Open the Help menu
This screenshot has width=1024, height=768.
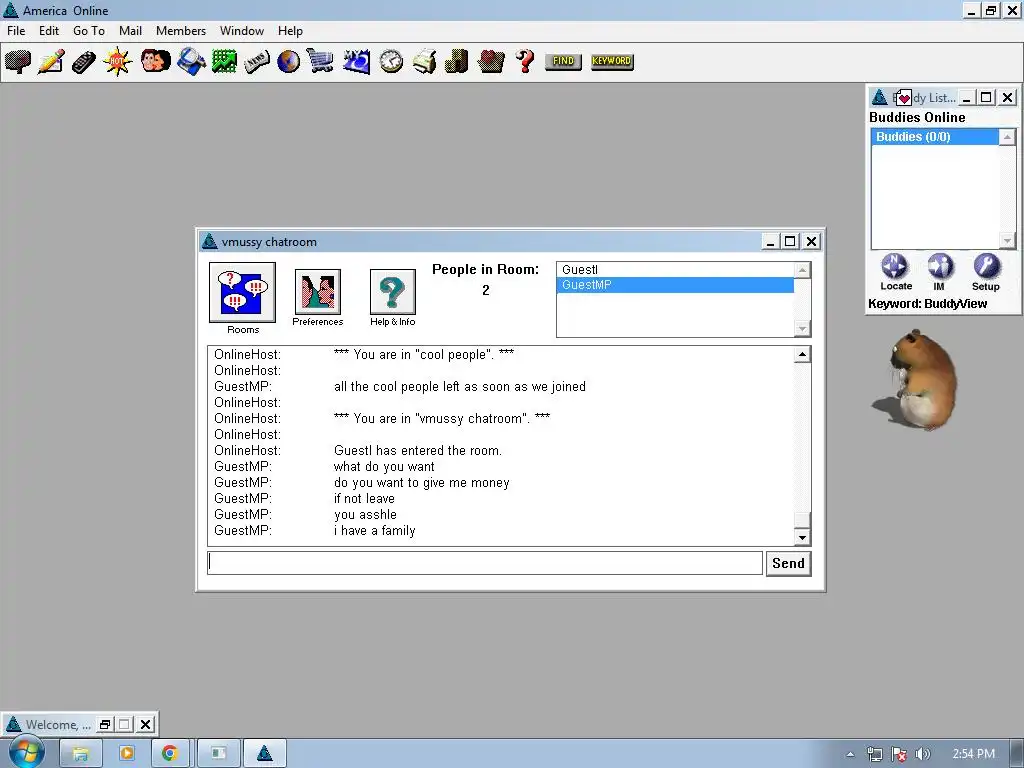pyautogui.click(x=290, y=31)
